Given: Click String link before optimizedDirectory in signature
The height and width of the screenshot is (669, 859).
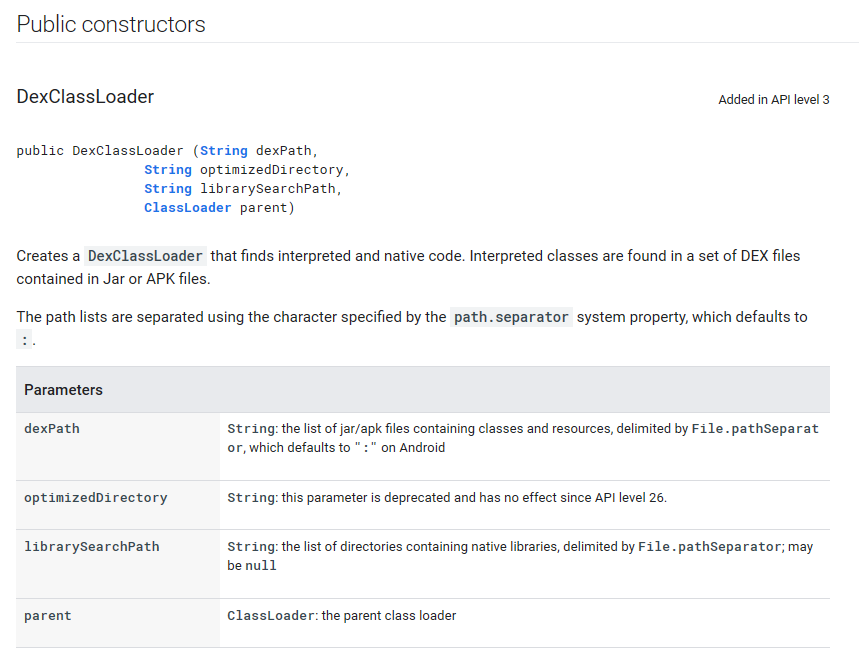Looking at the screenshot, I should 168,170.
